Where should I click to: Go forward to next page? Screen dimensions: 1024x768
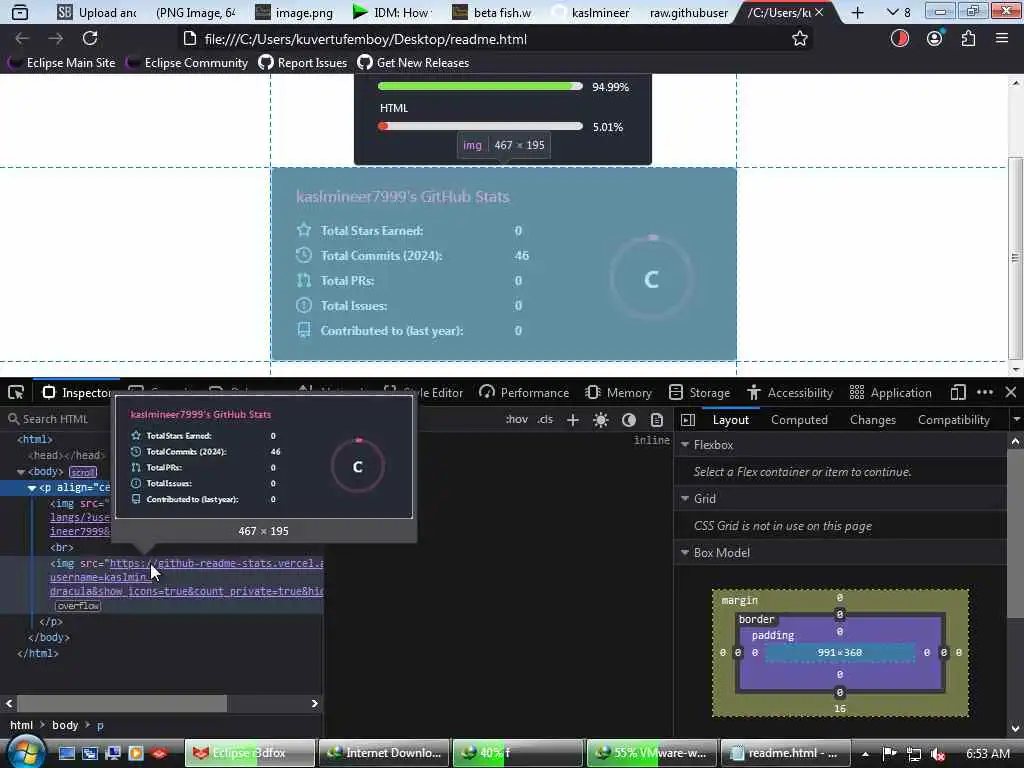[56, 39]
